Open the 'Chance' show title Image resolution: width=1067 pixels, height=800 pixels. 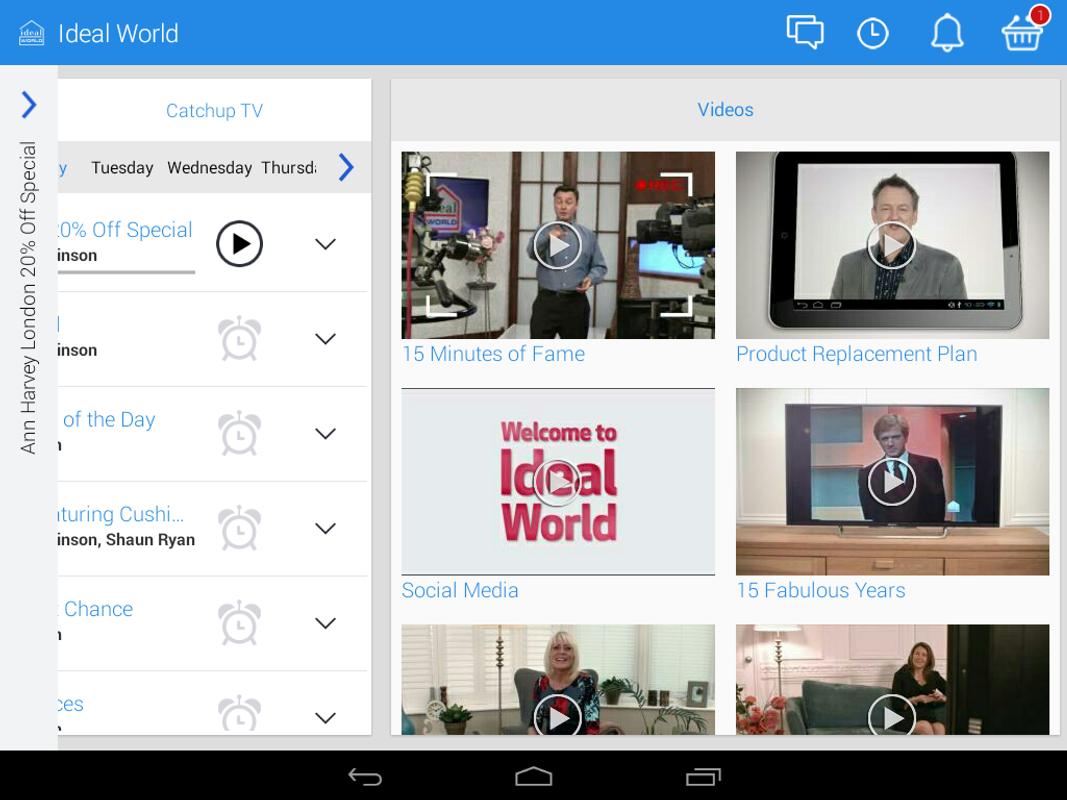tap(97, 609)
